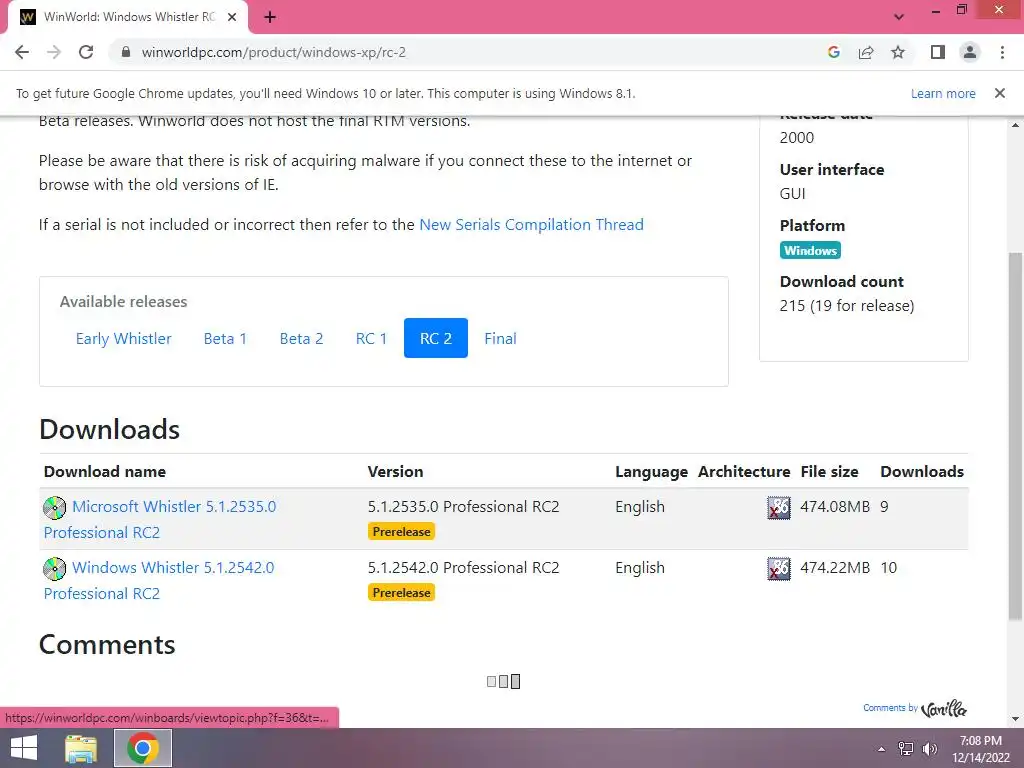
Task: Click the Architecture column header
Action: point(744,472)
